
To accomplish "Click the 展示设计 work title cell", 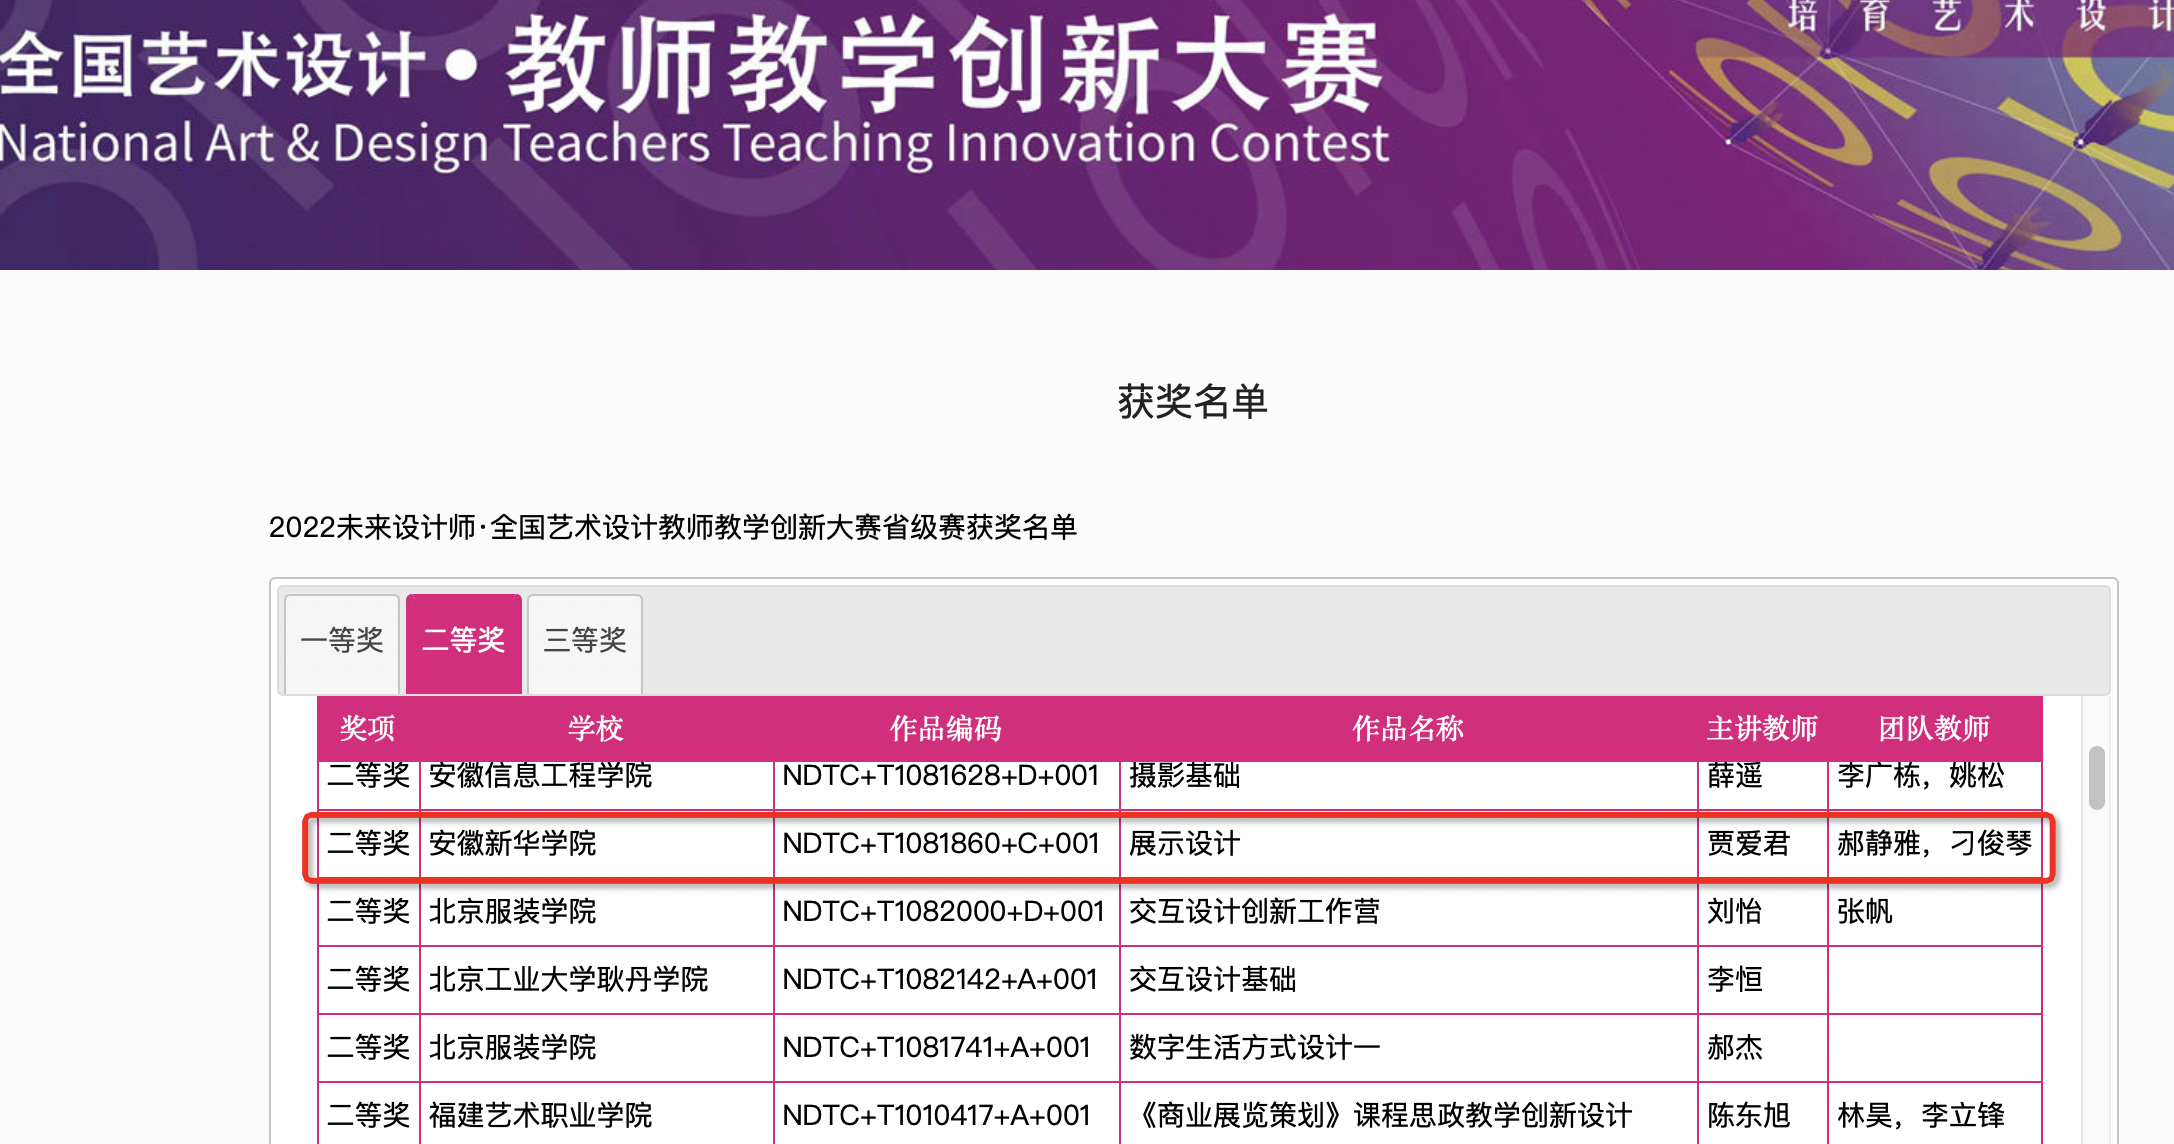I will click(x=1185, y=844).
